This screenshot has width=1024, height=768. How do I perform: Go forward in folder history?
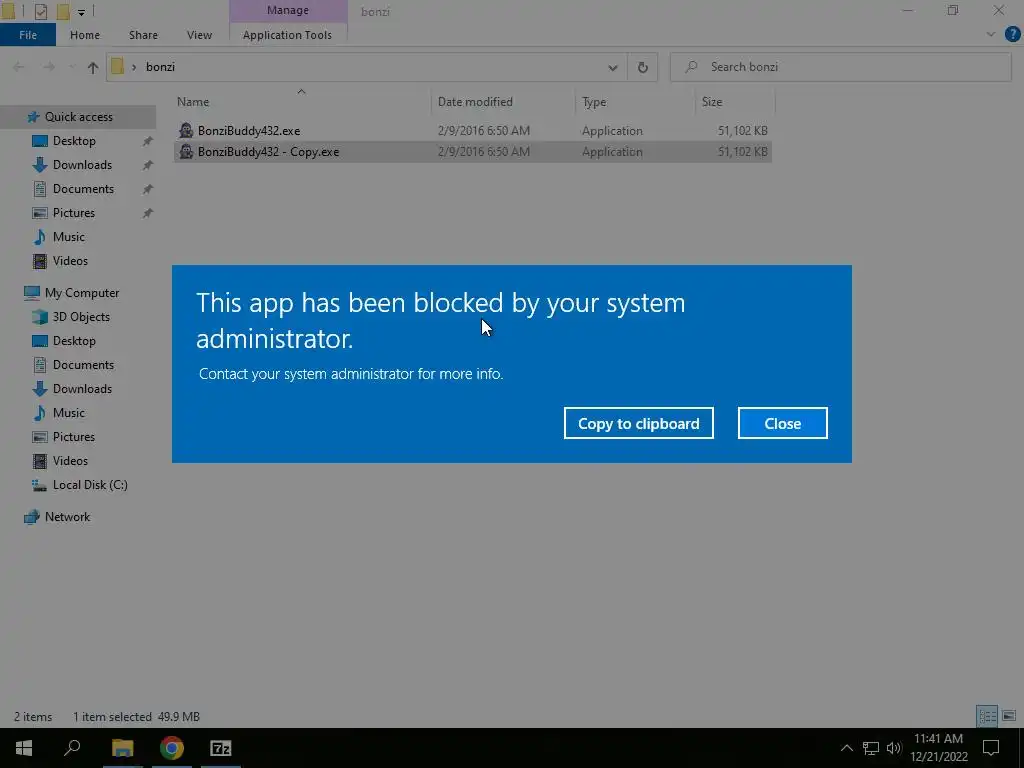[x=49, y=67]
